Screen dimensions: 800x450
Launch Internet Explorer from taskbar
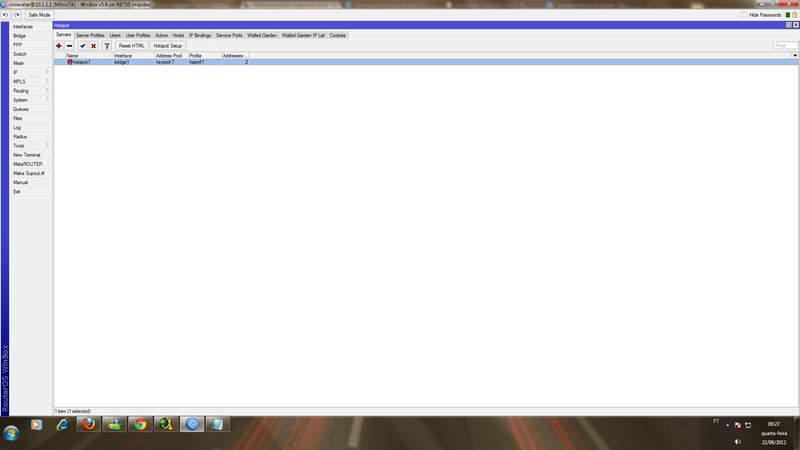[63, 424]
